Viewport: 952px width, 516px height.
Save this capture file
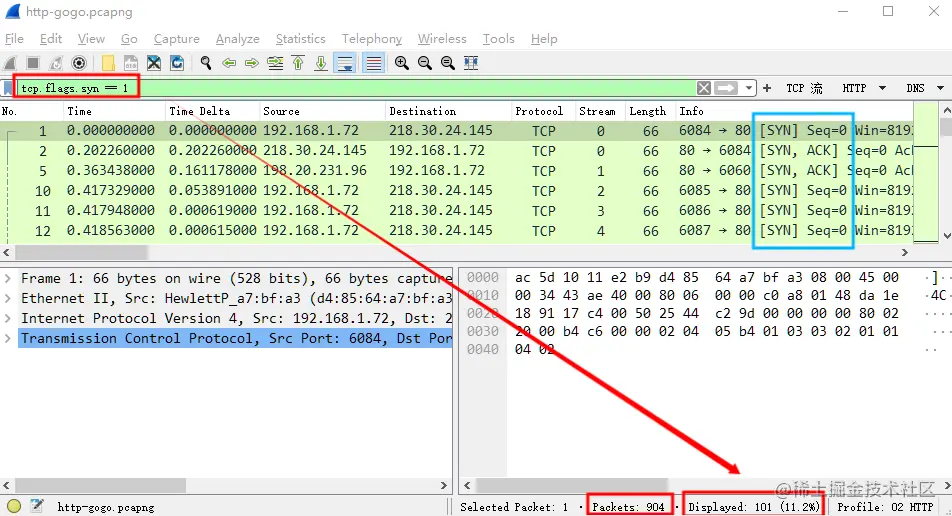[x=131, y=63]
